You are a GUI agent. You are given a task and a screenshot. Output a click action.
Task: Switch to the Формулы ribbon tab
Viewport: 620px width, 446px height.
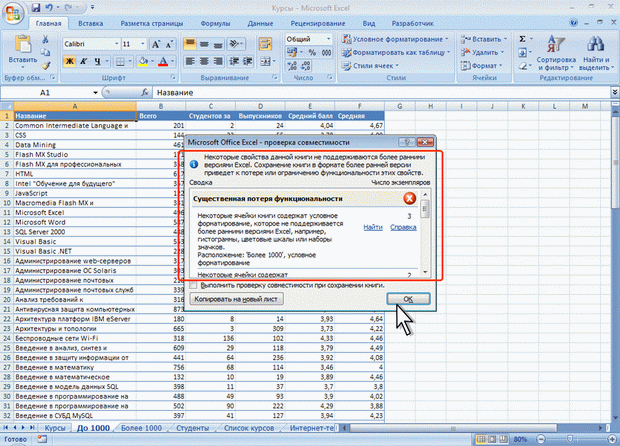pyautogui.click(x=215, y=23)
